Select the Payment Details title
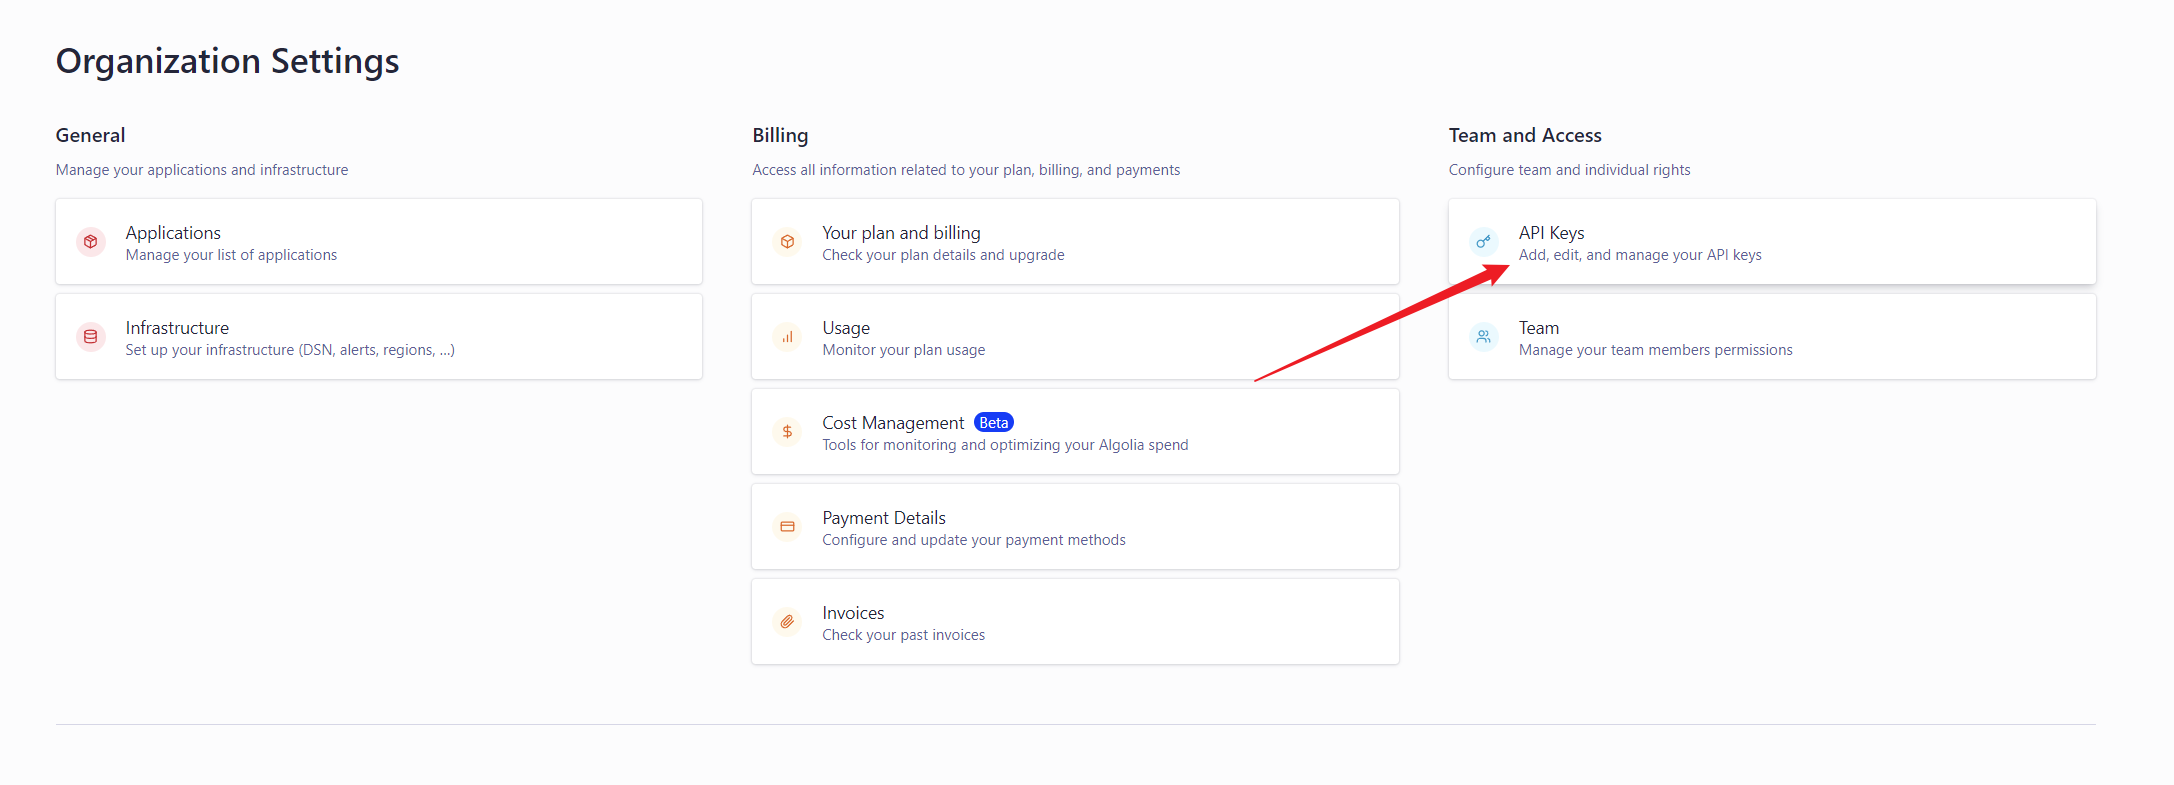 (883, 518)
